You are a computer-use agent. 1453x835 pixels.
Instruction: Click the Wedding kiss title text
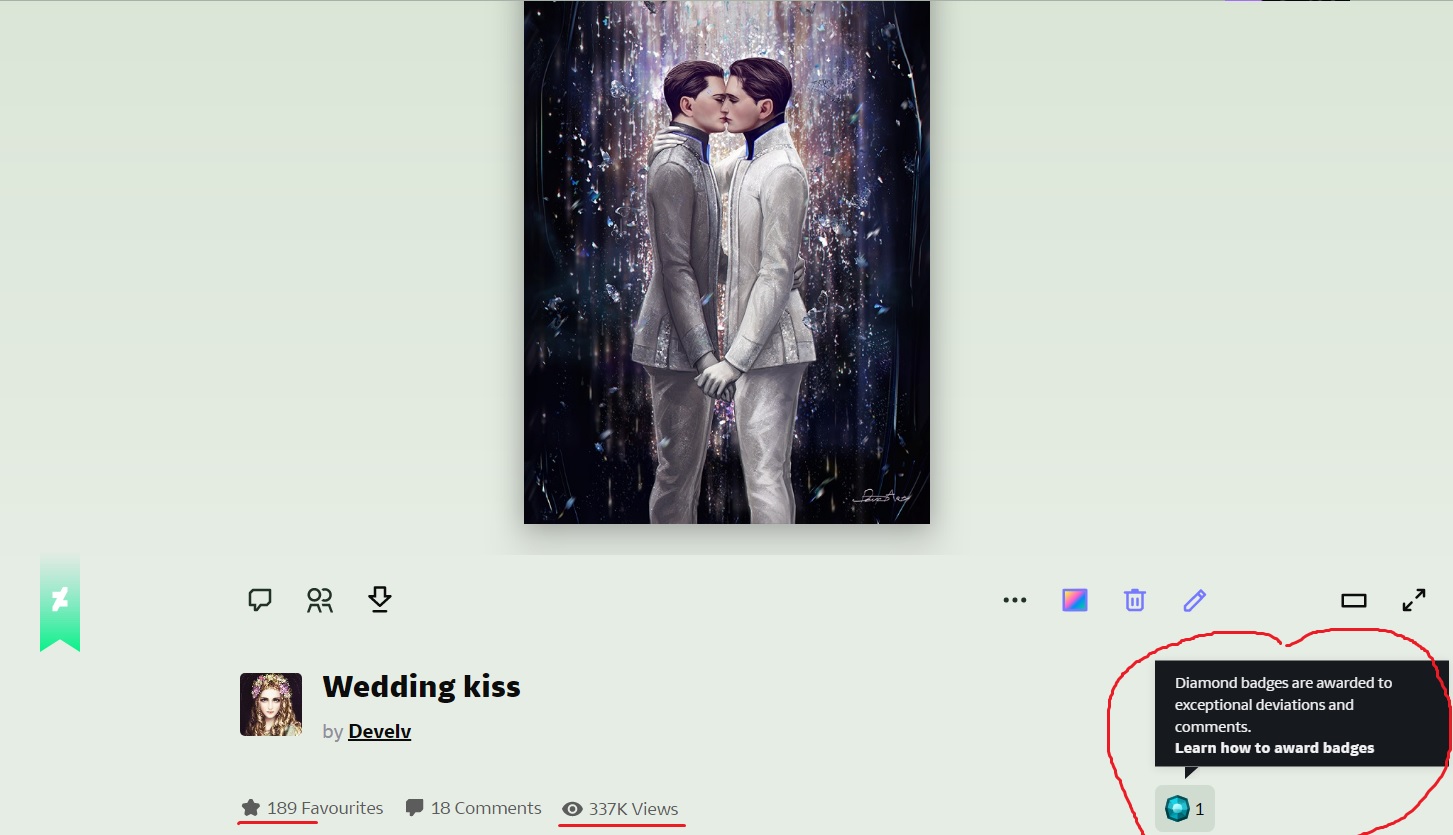pyautogui.click(x=421, y=687)
